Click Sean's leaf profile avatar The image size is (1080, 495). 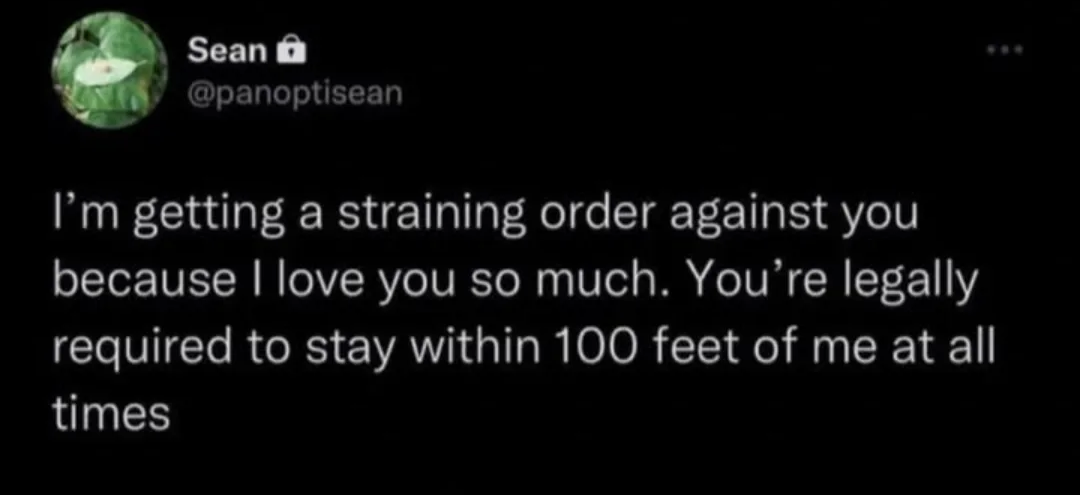tap(111, 71)
